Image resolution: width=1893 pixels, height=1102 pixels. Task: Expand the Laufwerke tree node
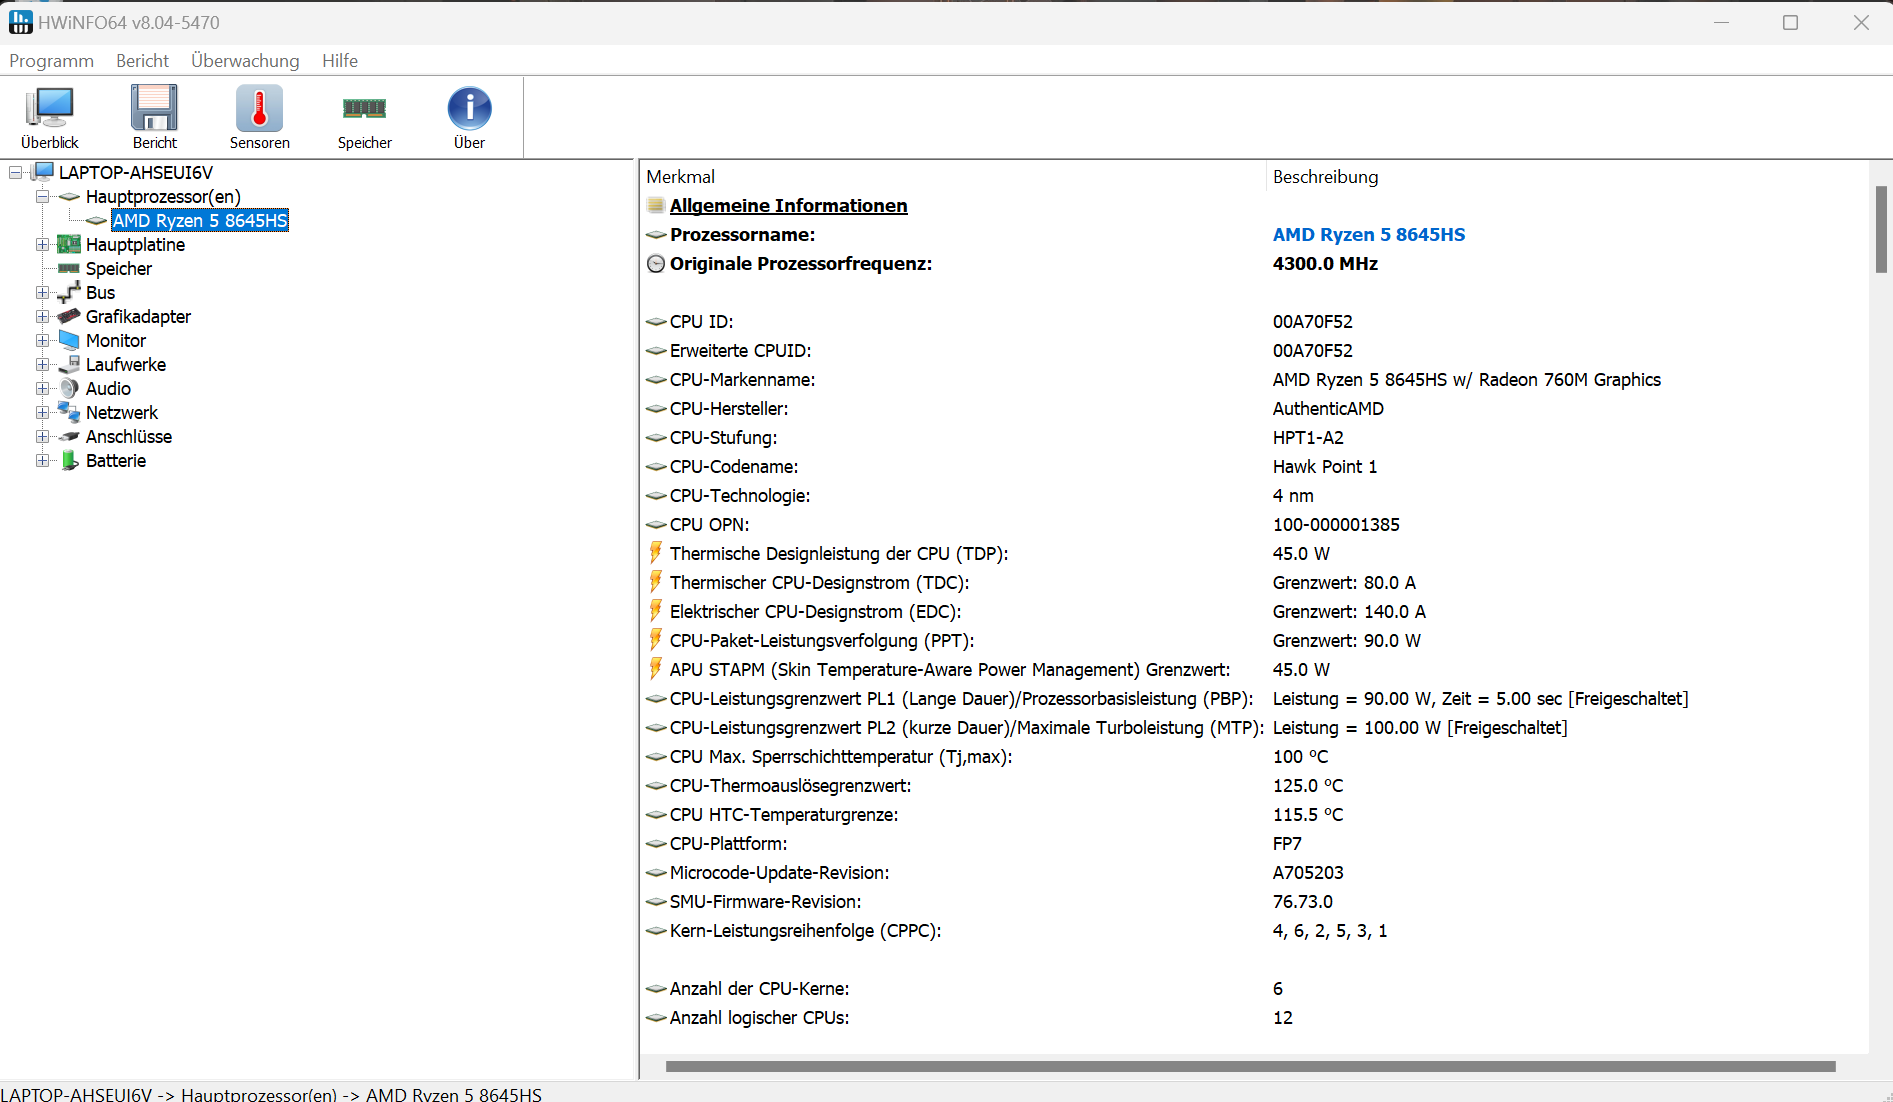[x=42, y=365]
